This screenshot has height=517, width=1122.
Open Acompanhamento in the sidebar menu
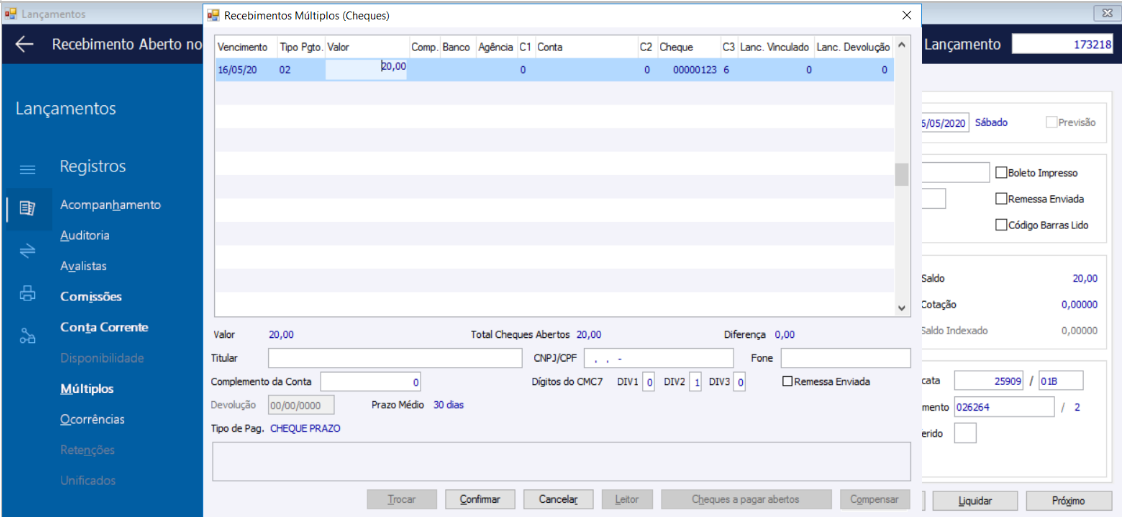111,205
